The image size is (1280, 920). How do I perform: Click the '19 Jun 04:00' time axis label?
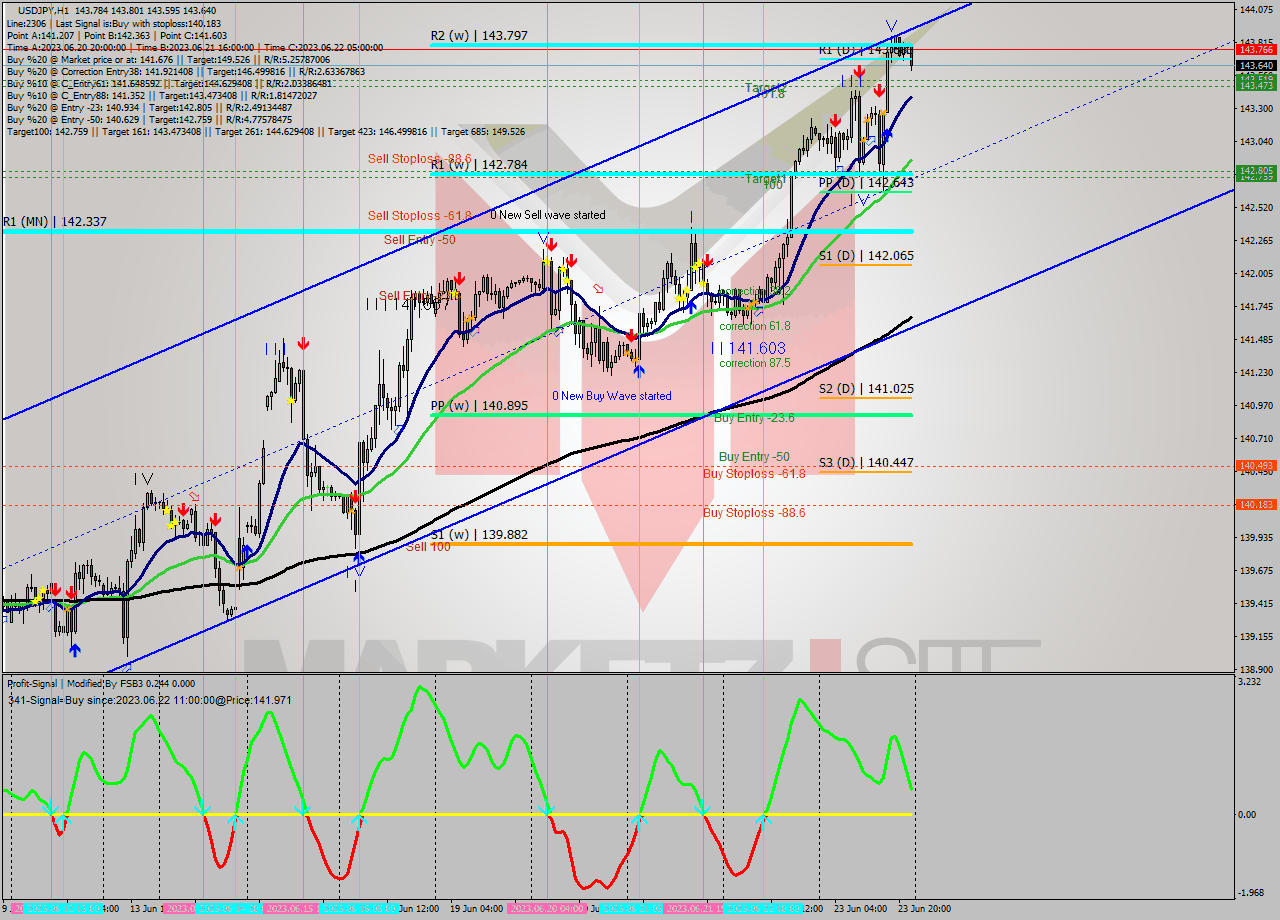click(x=477, y=909)
